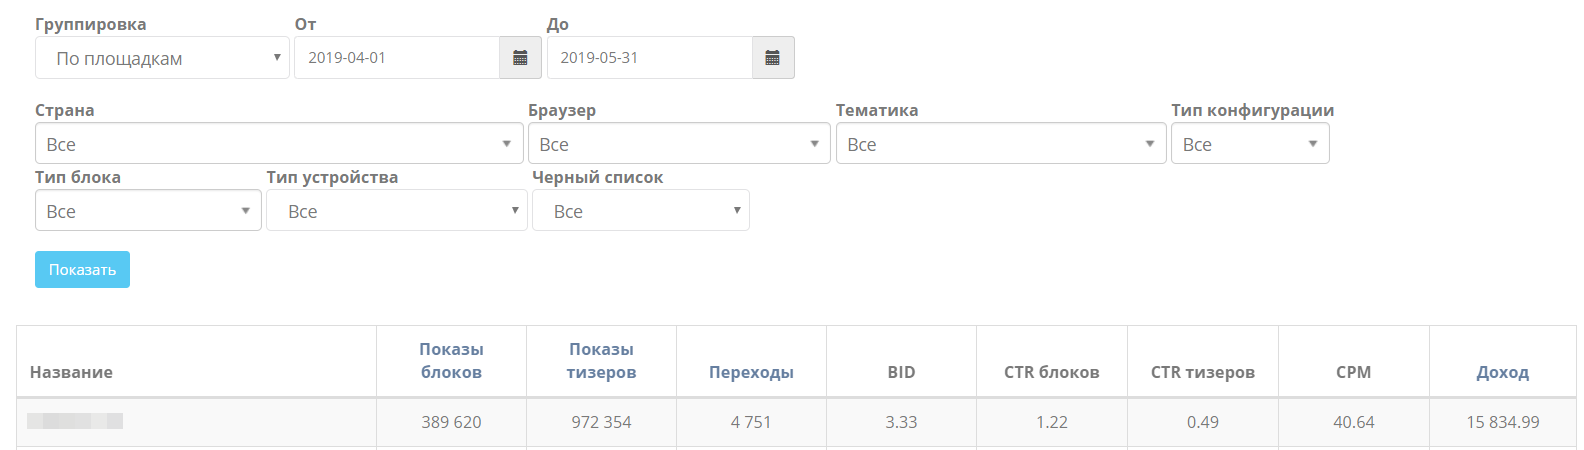Expand the Тип конфигурации dropdown

[x=1250, y=144]
